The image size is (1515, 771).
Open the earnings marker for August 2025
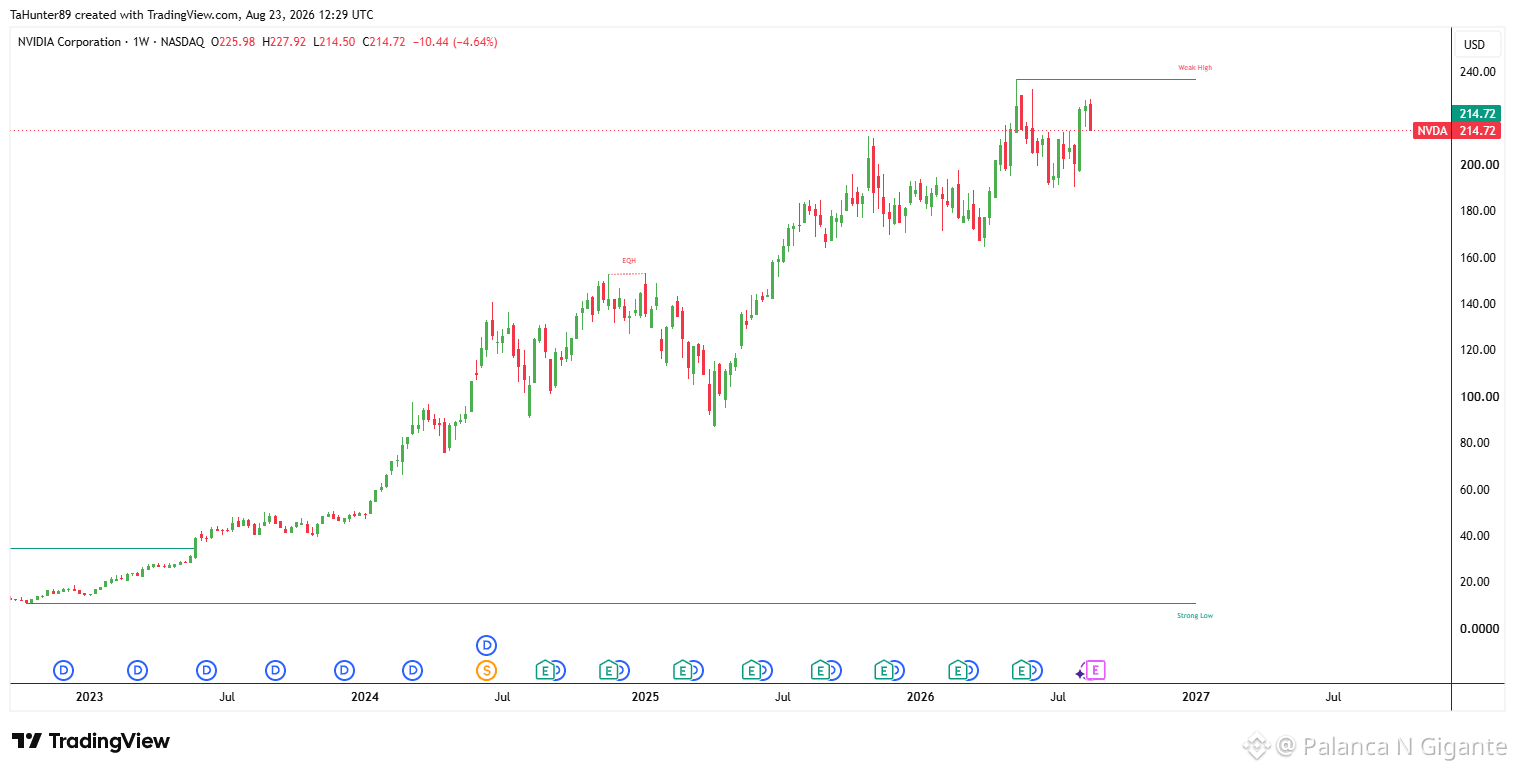click(819, 670)
